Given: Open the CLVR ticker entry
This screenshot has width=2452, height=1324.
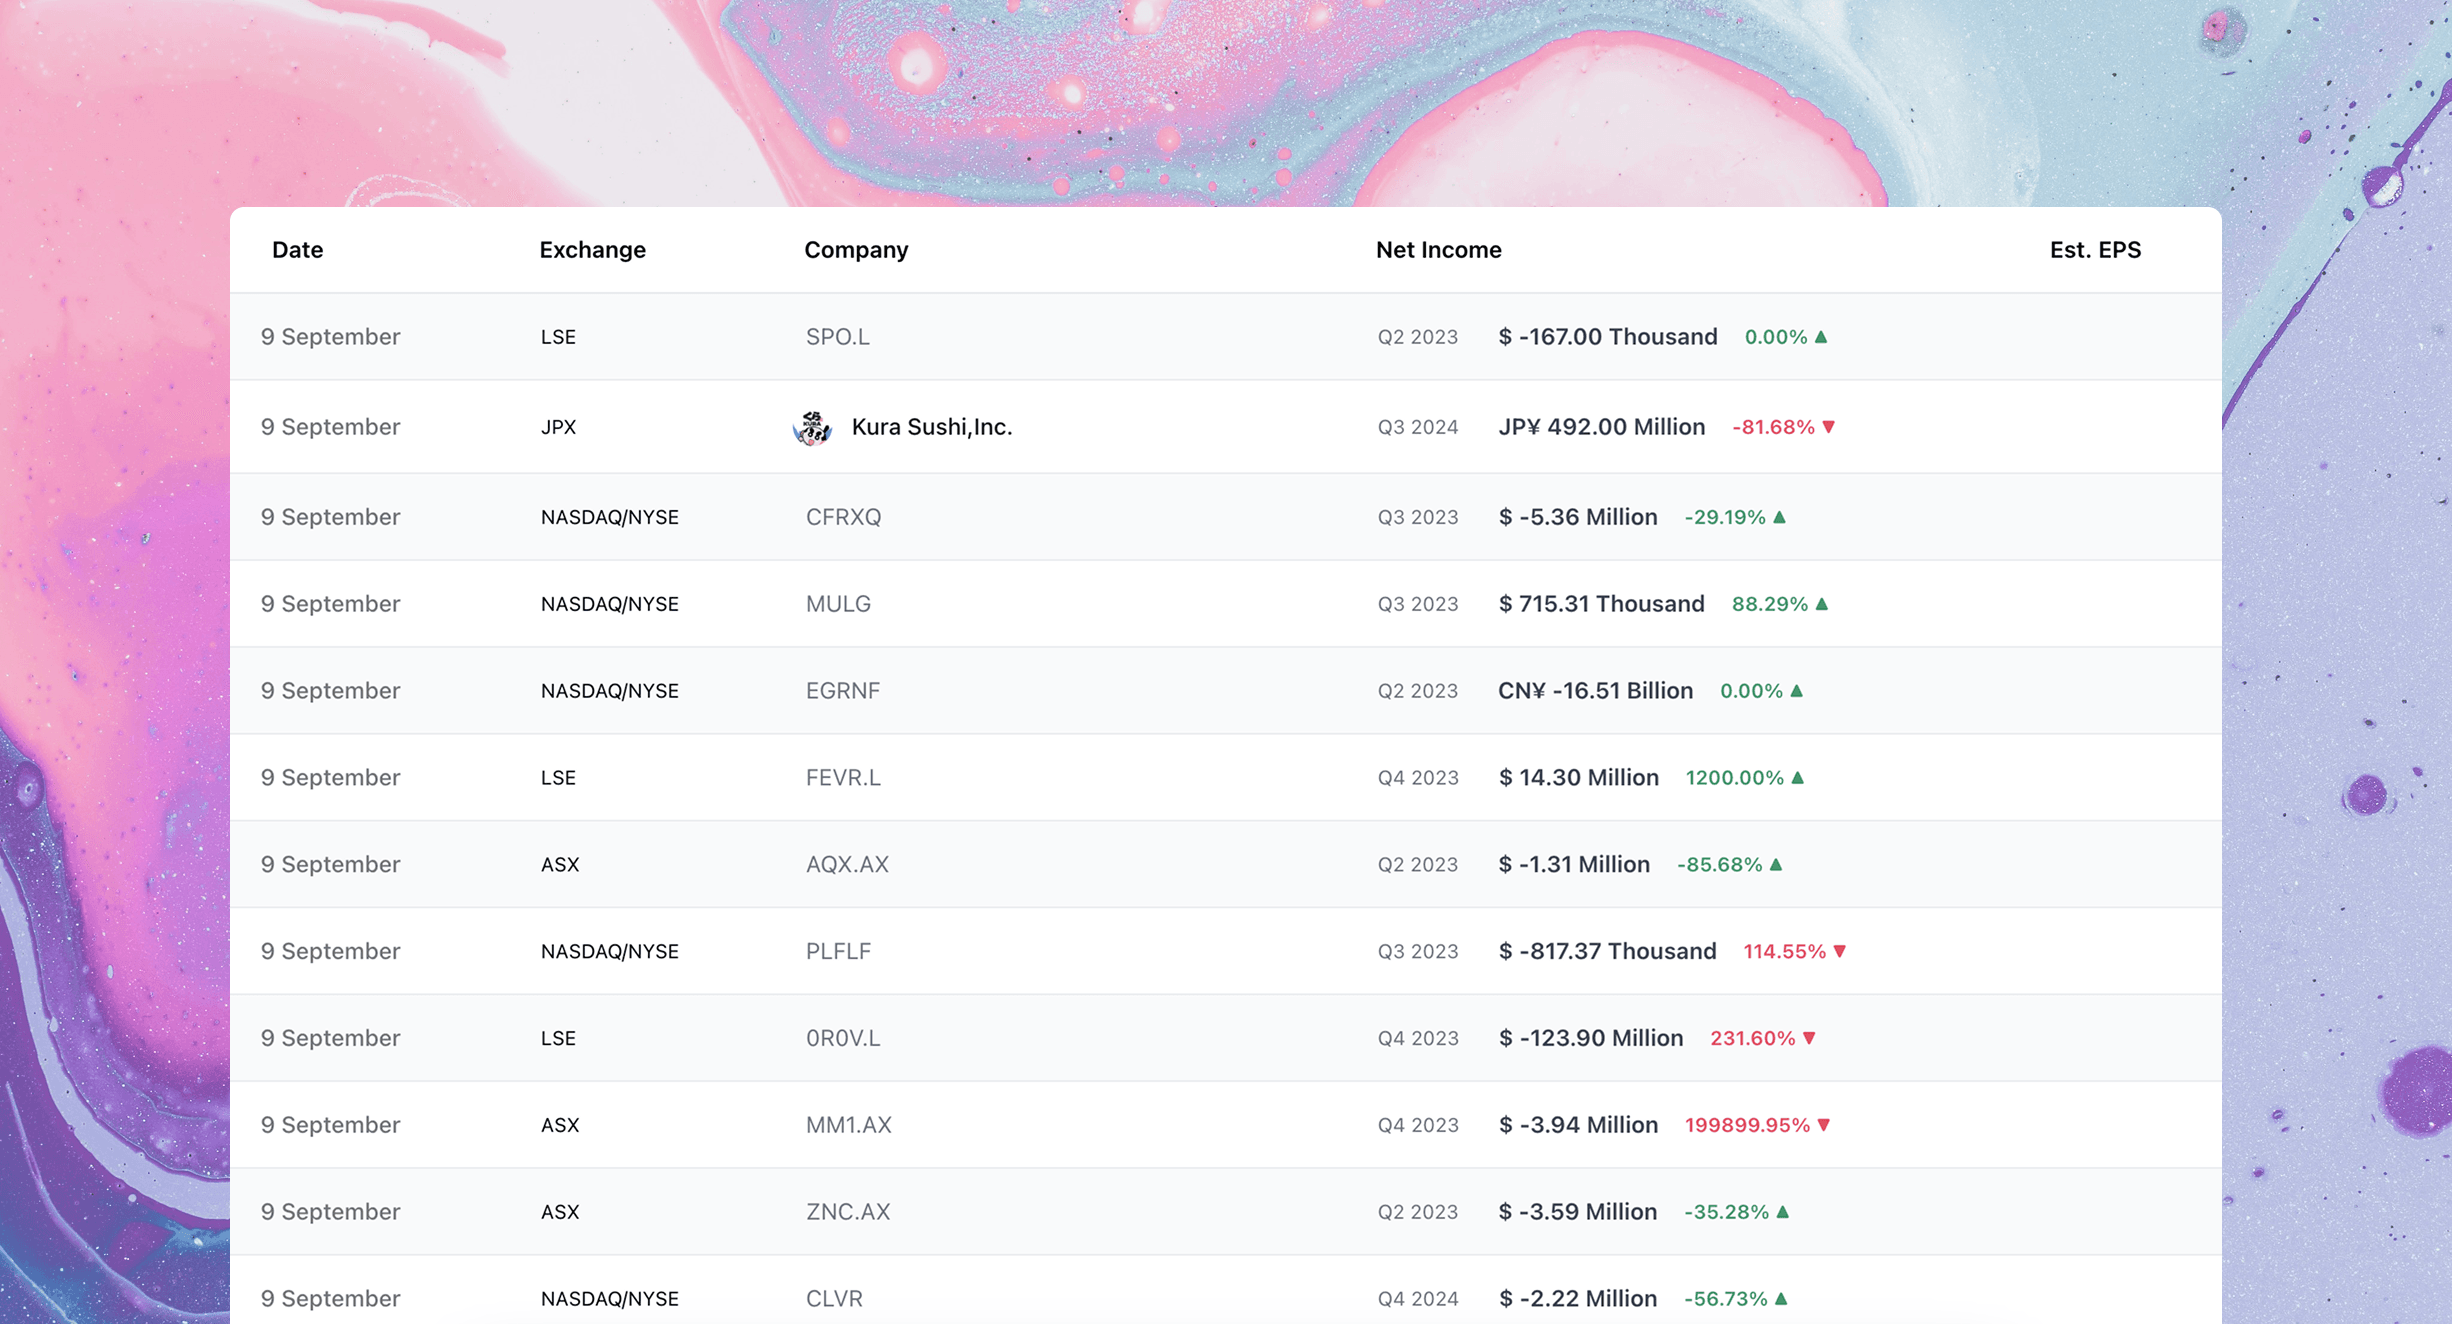Looking at the screenshot, I should click(x=834, y=1298).
